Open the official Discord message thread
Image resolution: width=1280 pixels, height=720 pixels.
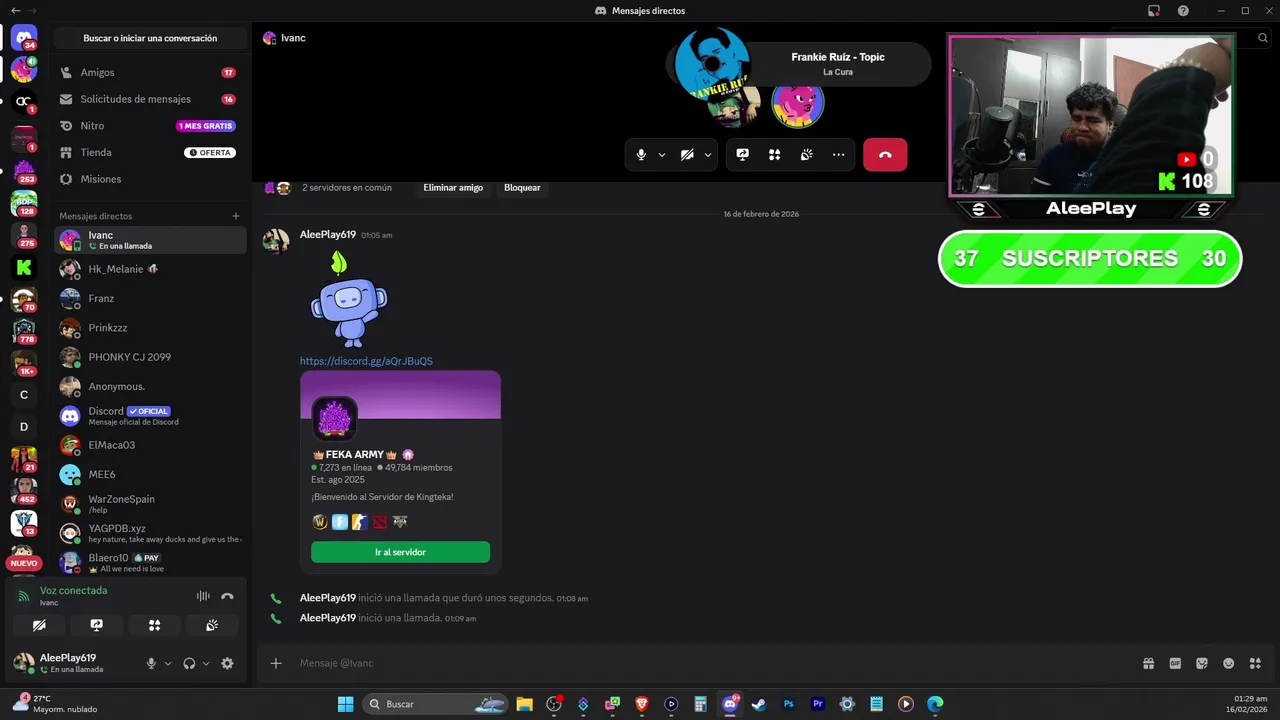click(x=150, y=416)
